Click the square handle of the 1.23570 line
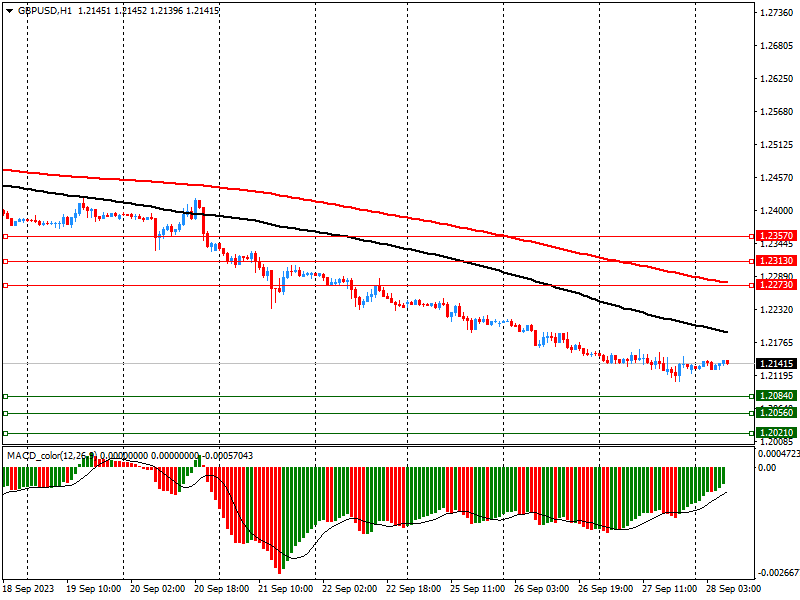This screenshot has height=600, width=800. [6, 237]
